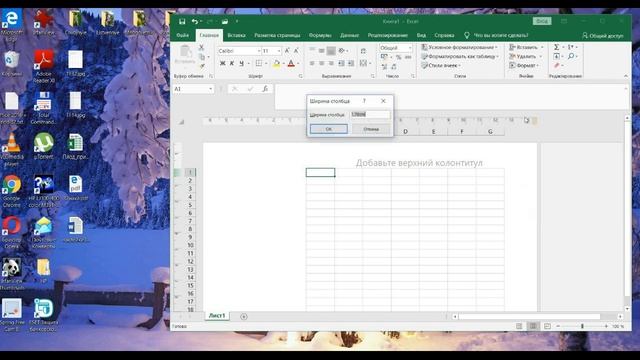
Task: Switch to the Данные tab
Action: click(x=349, y=36)
